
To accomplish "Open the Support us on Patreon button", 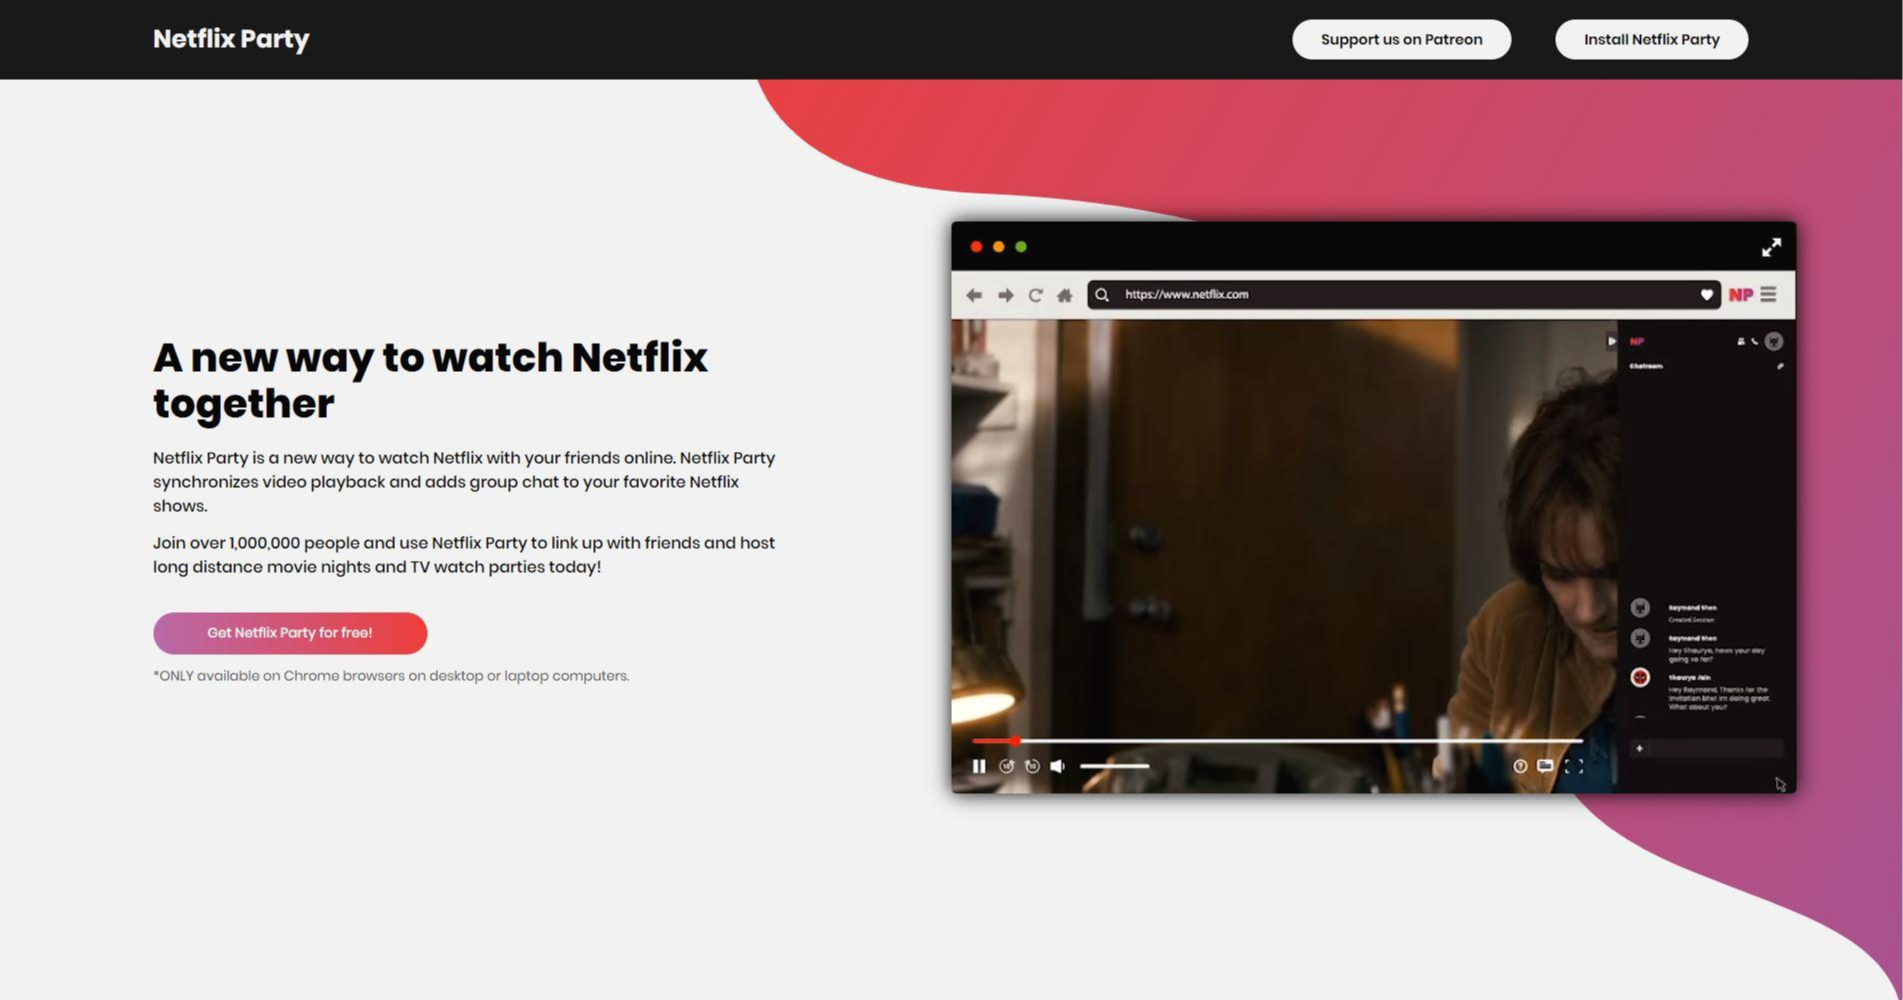I will [1401, 39].
